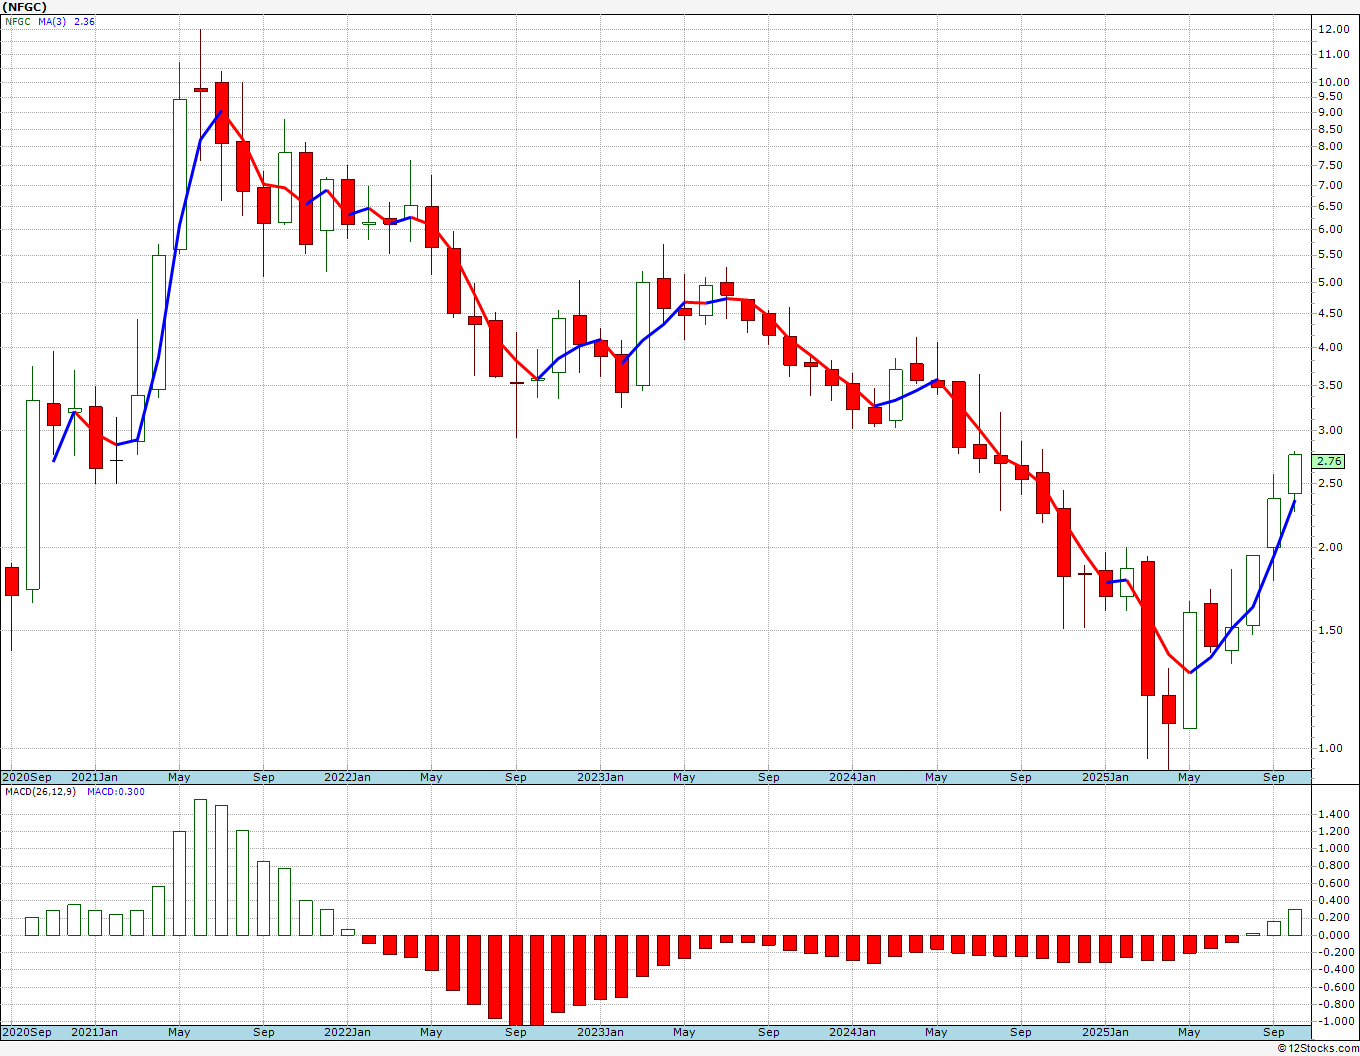
Task: Click the (NFGC) chart title
Action: 25,6
